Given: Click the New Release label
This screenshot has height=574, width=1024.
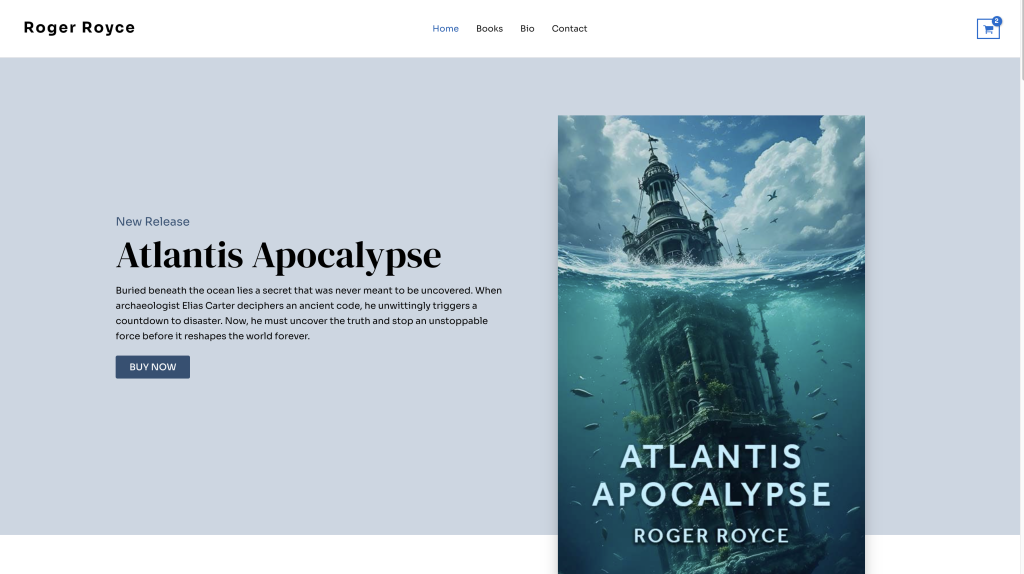Looking at the screenshot, I should coord(152,222).
